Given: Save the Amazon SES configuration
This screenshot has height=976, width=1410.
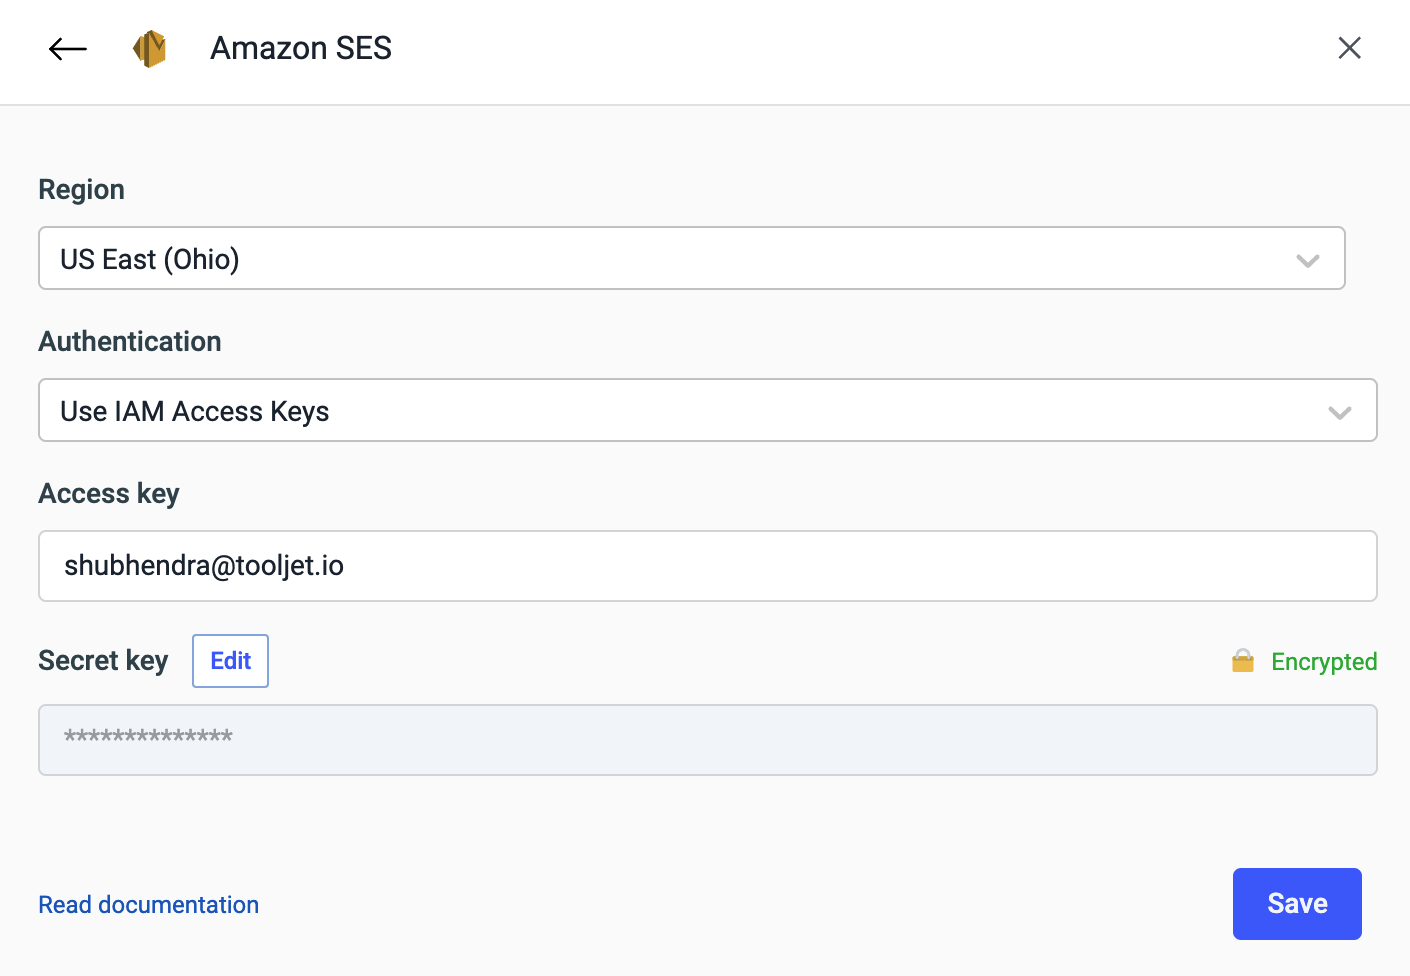Looking at the screenshot, I should pos(1296,904).
